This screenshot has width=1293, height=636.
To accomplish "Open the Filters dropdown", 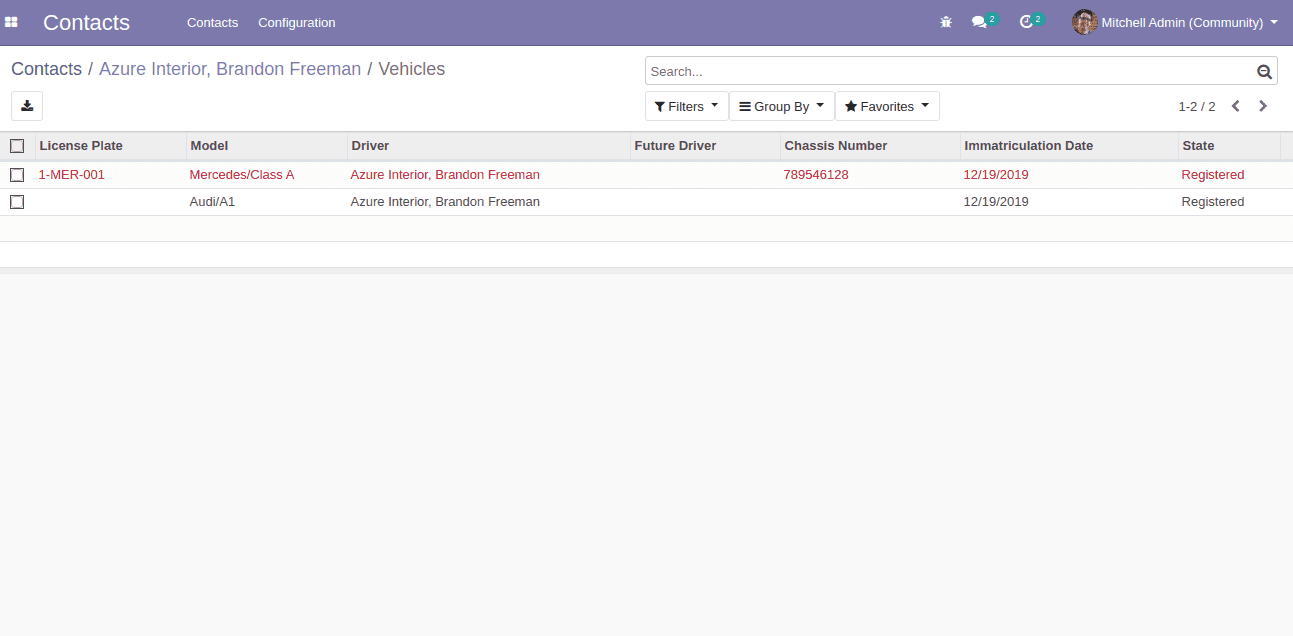I will [686, 106].
